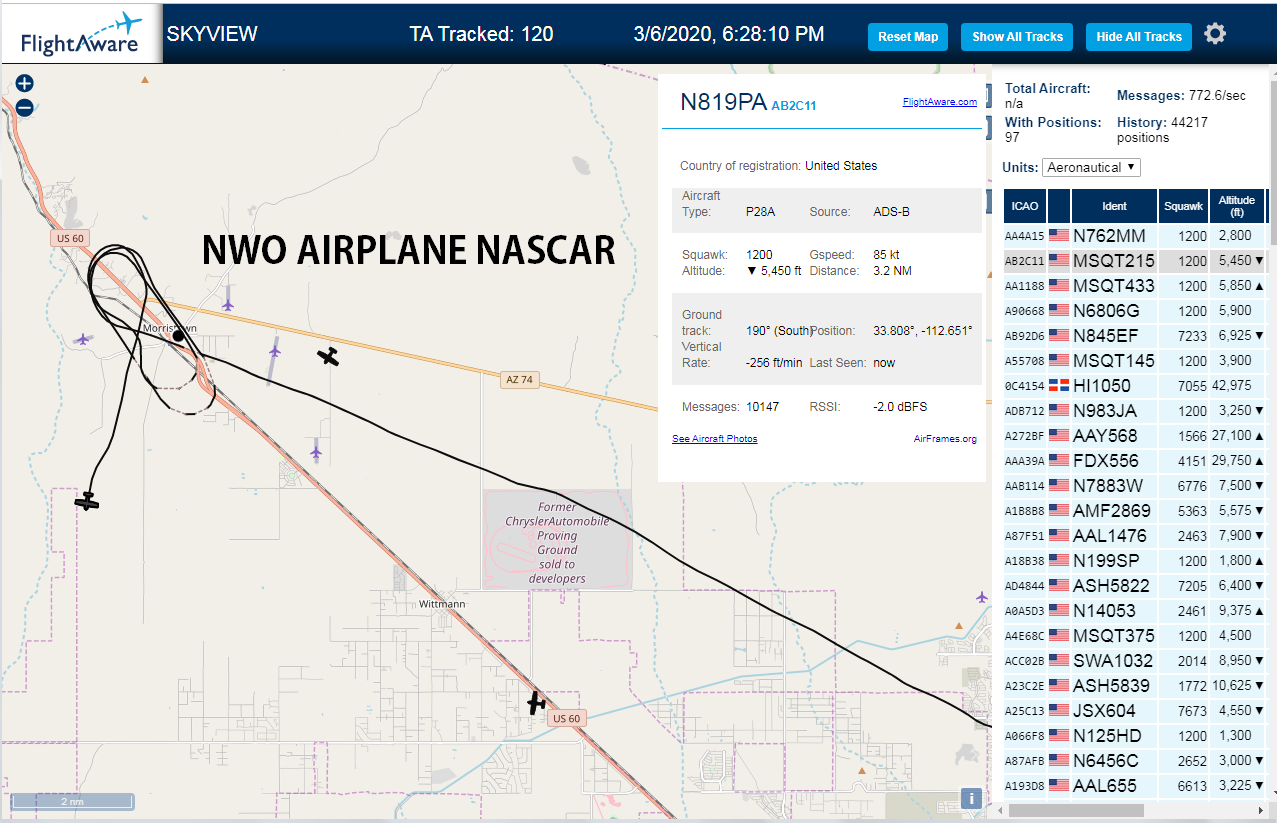Select MSQT215 in aircraft list
This screenshot has height=823, width=1277.
tap(1135, 261)
